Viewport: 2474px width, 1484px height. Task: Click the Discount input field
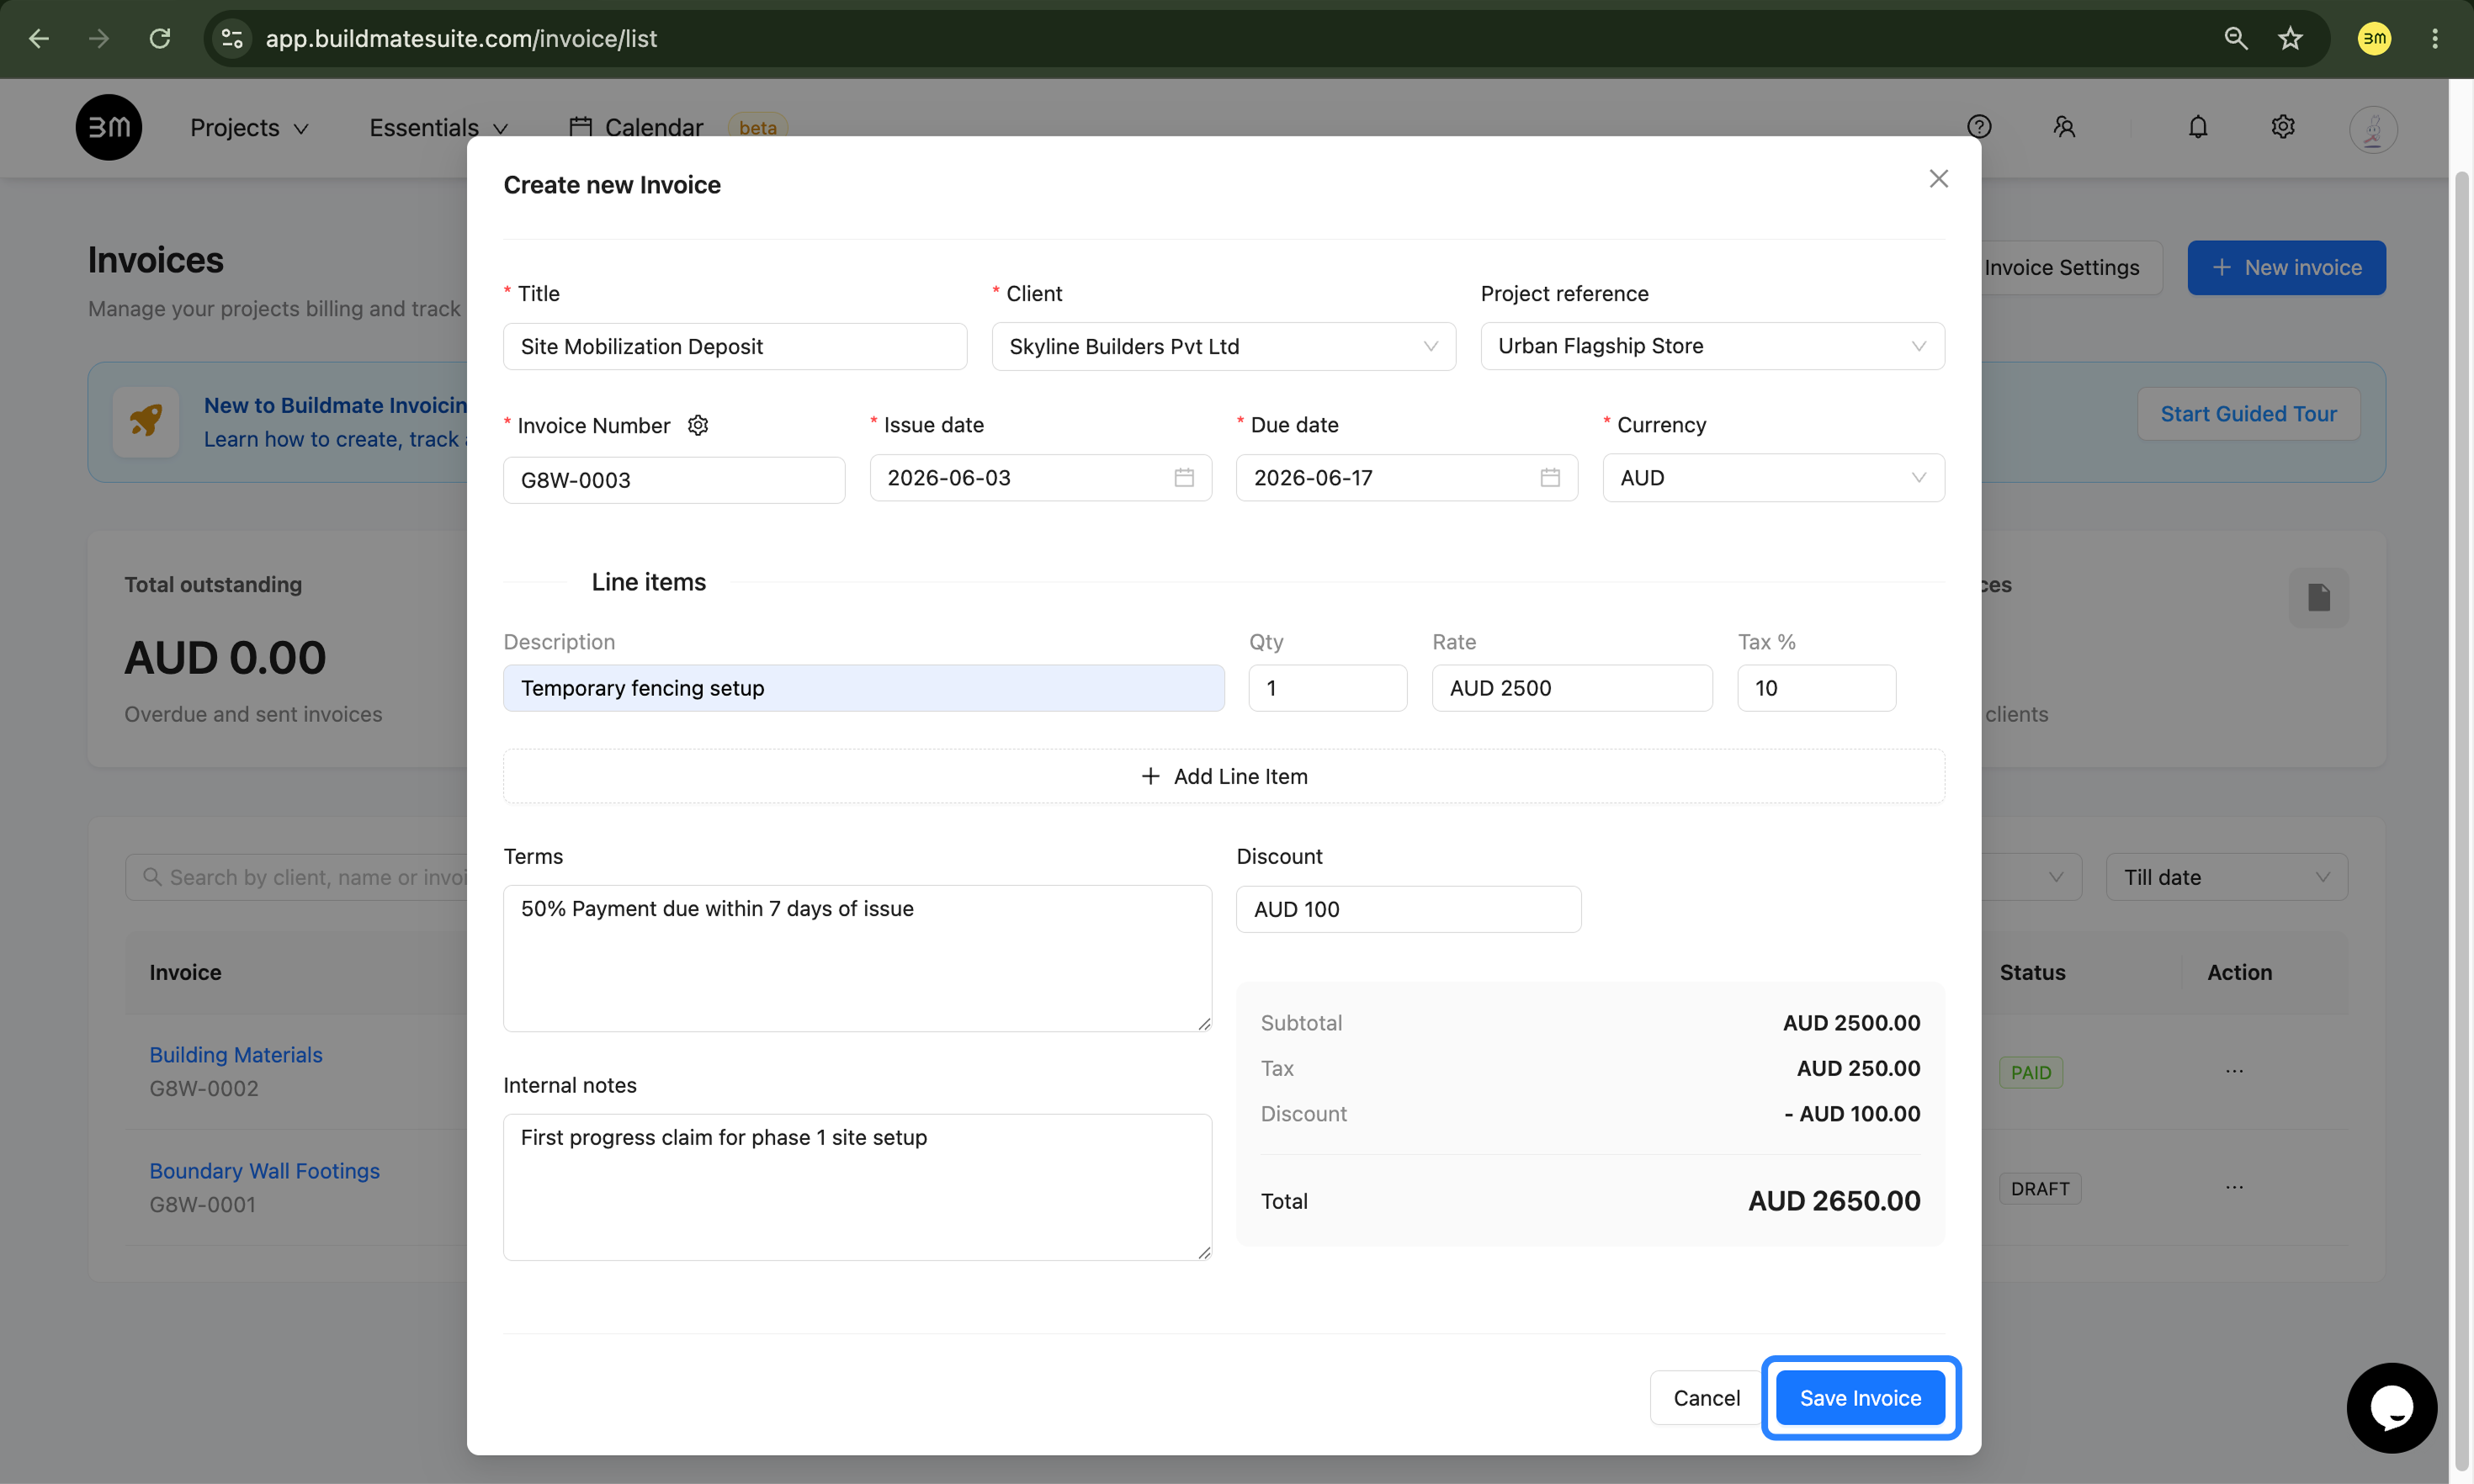tap(1409, 909)
